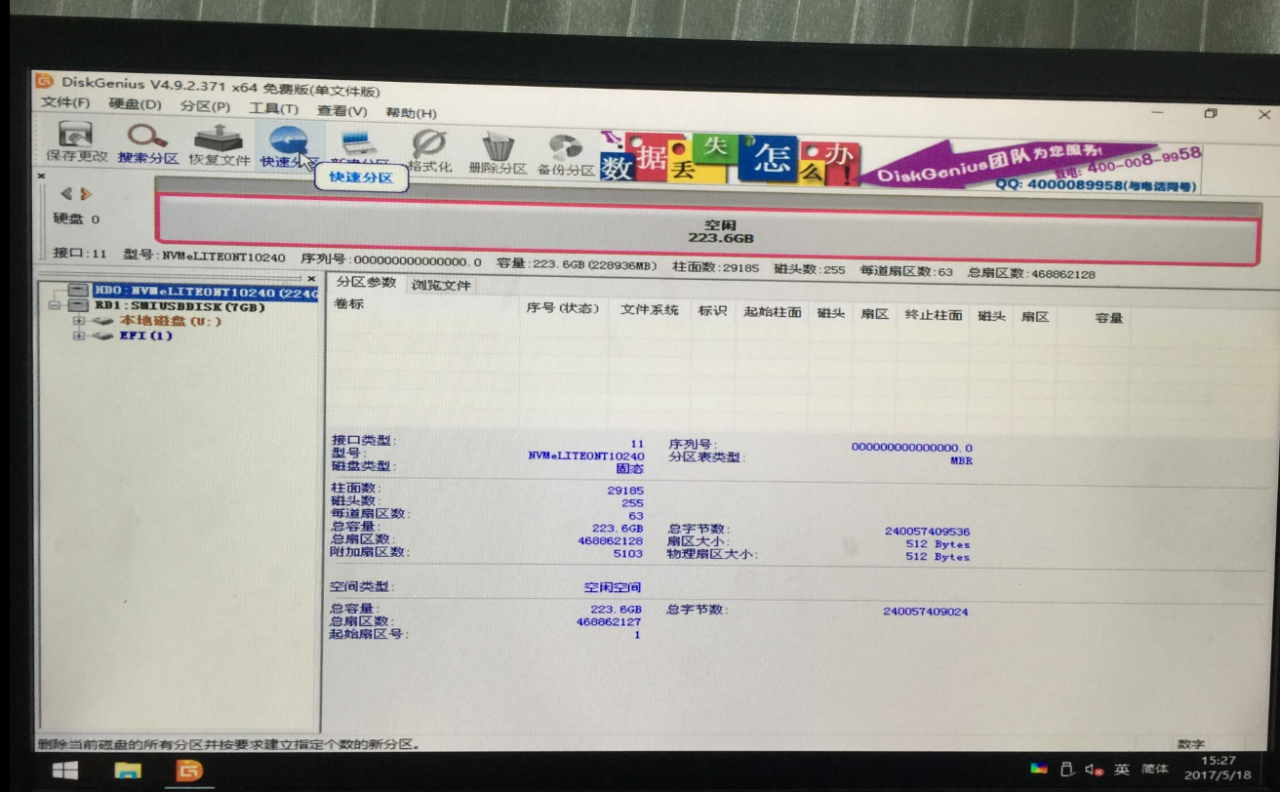The width and height of the screenshot is (1280, 792).
Task: Click the 240057409536 total bytes value
Action: point(927,531)
